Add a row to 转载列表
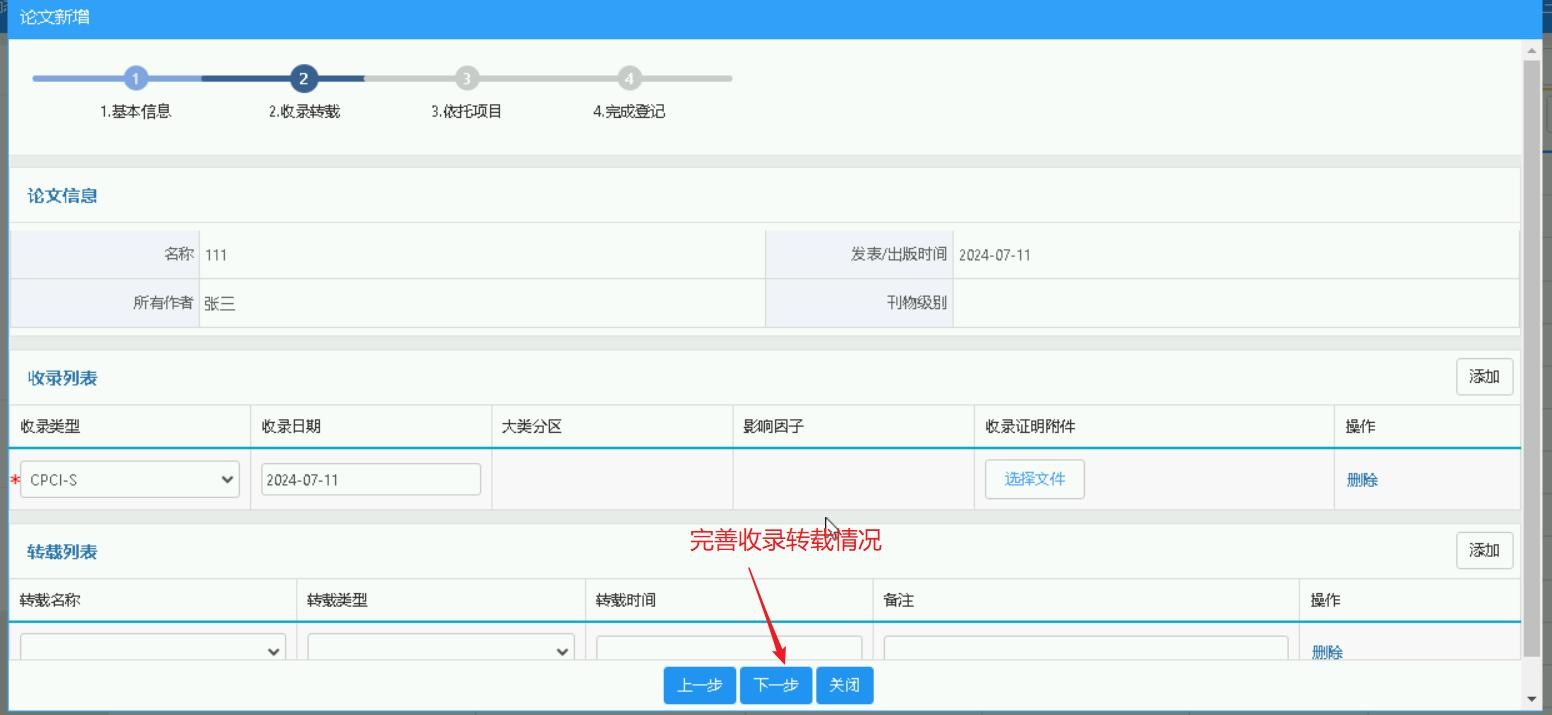 pos(1484,550)
